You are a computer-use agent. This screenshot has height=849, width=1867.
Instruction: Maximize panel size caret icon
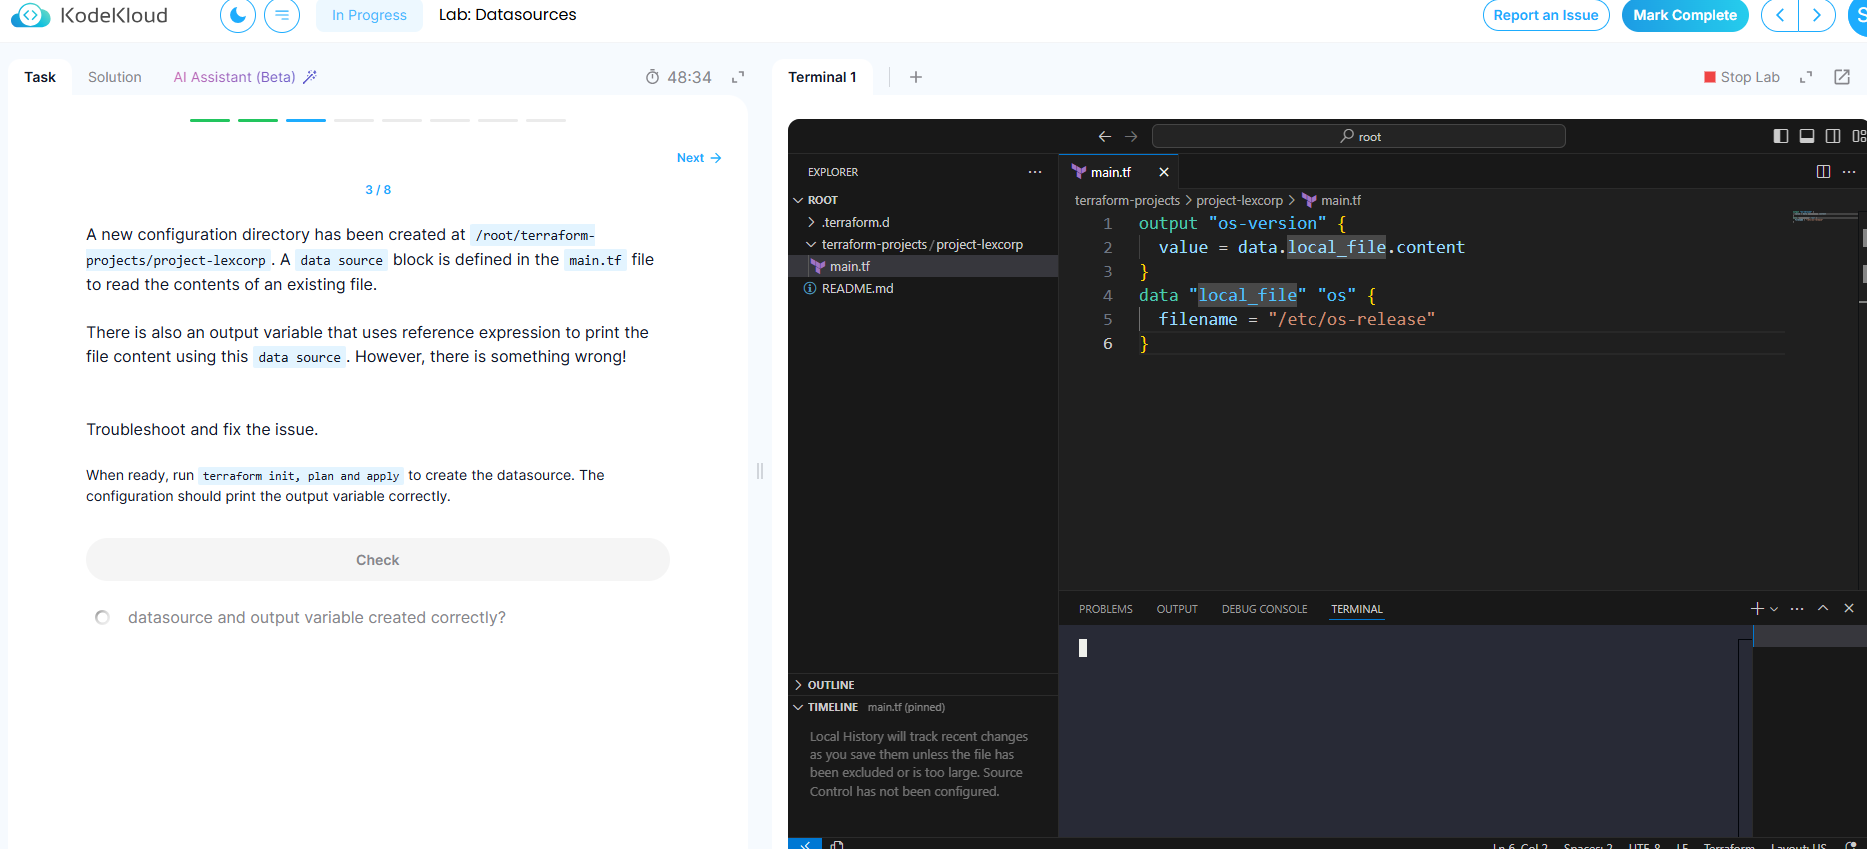coord(1823,608)
